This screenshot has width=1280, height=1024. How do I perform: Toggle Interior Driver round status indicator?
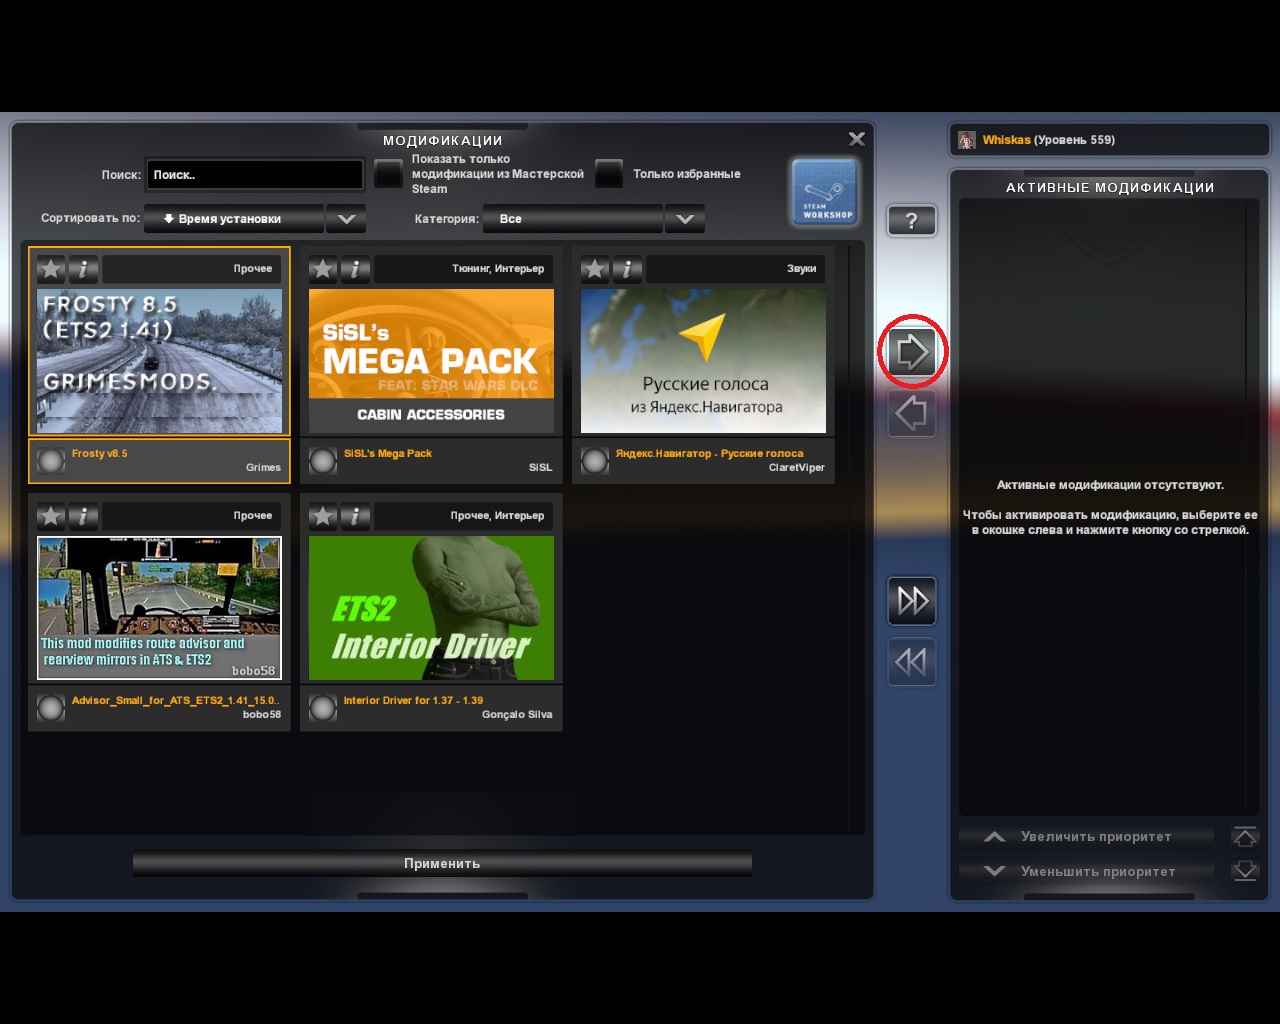tap(323, 708)
